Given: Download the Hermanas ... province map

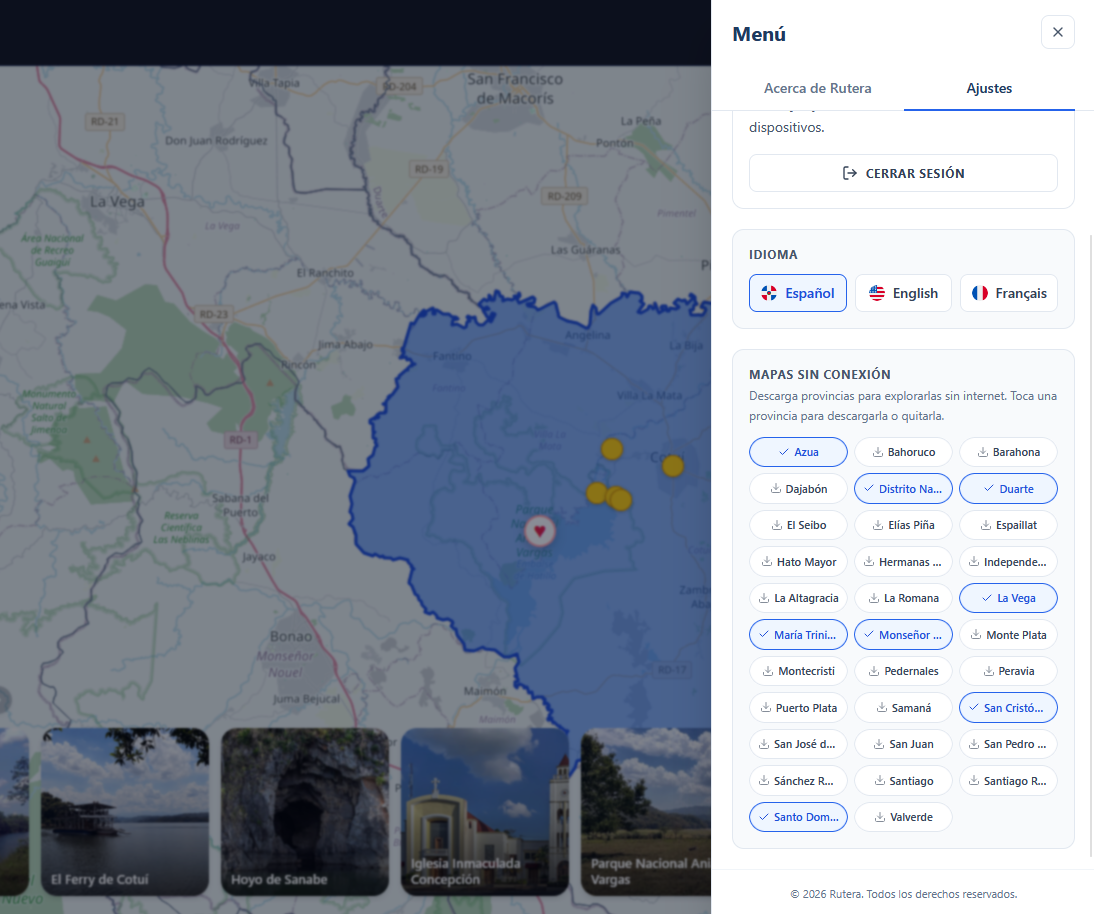Looking at the screenshot, I should coord(904,562).
